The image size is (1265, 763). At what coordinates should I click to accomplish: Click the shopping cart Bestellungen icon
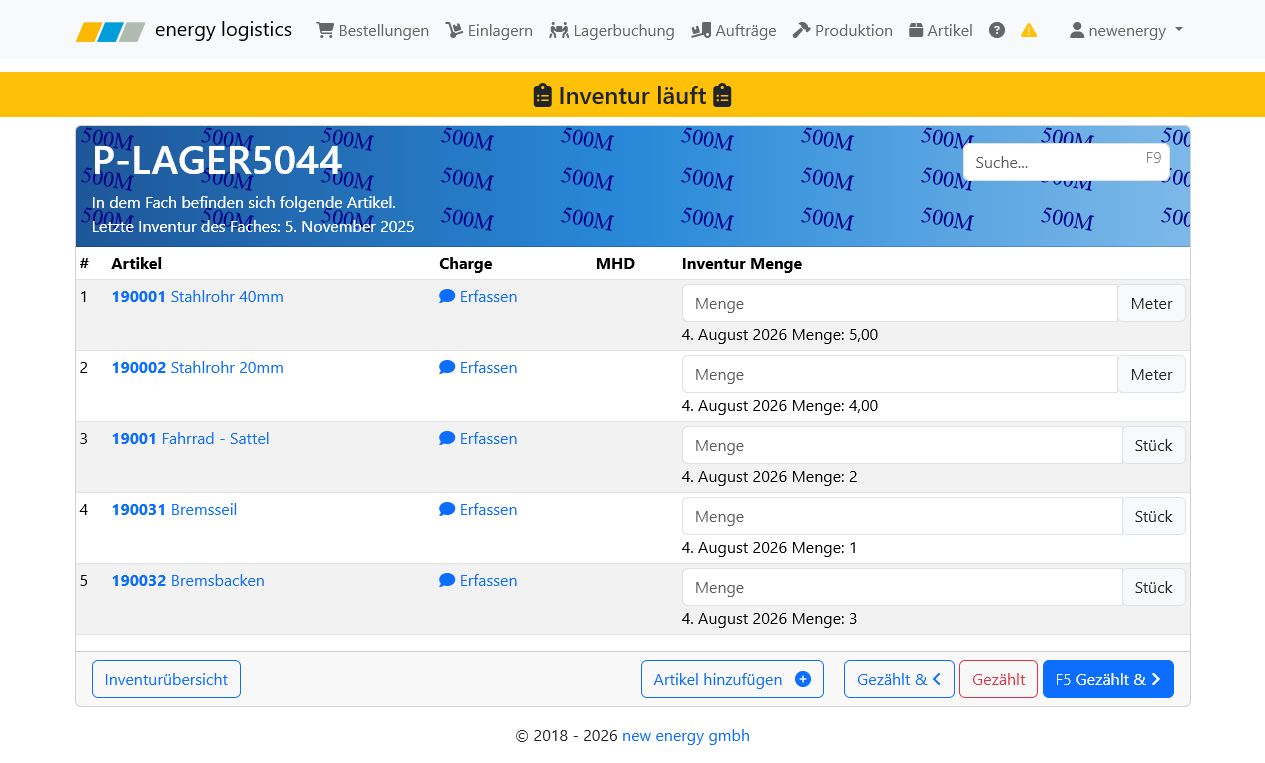[x=325, y=30]
